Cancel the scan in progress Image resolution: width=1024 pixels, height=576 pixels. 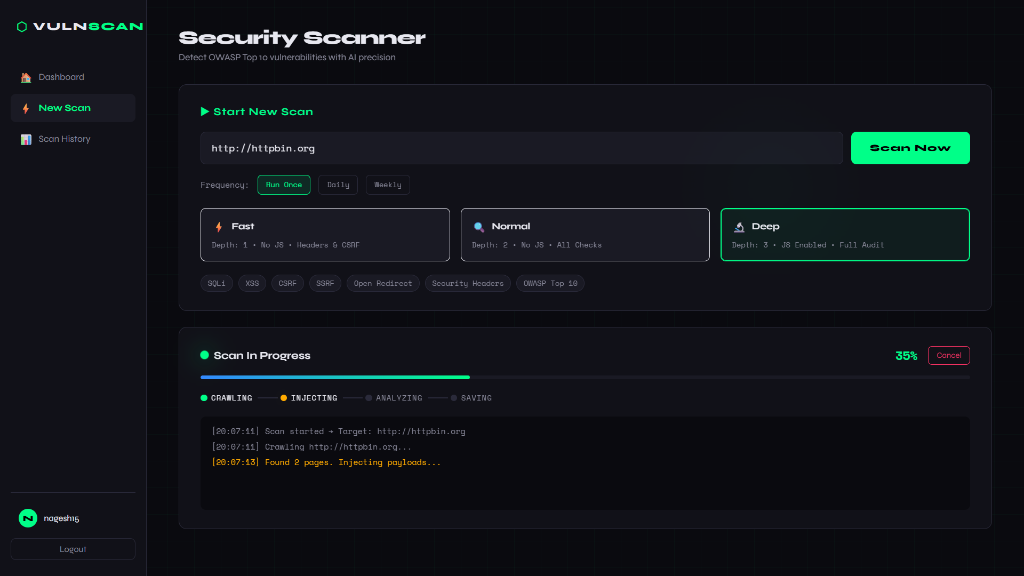pos(949,355)
